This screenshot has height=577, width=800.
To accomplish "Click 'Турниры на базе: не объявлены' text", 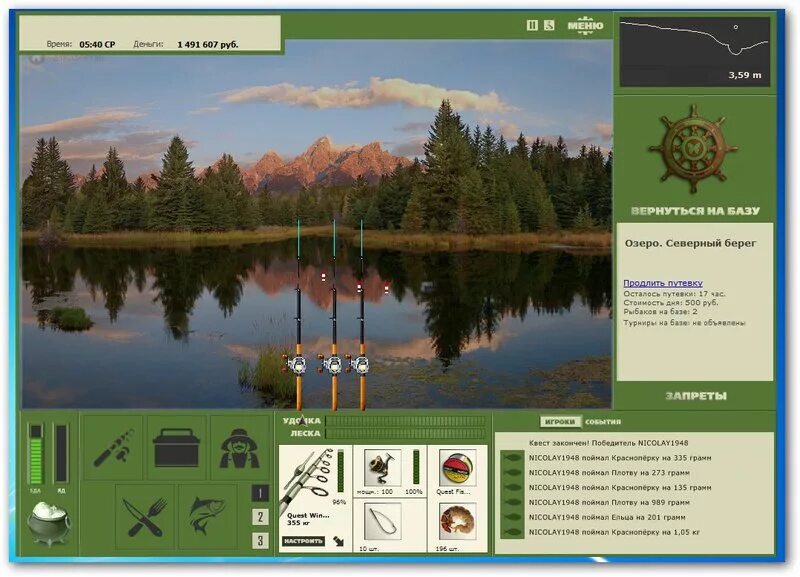I will (684, 323).
